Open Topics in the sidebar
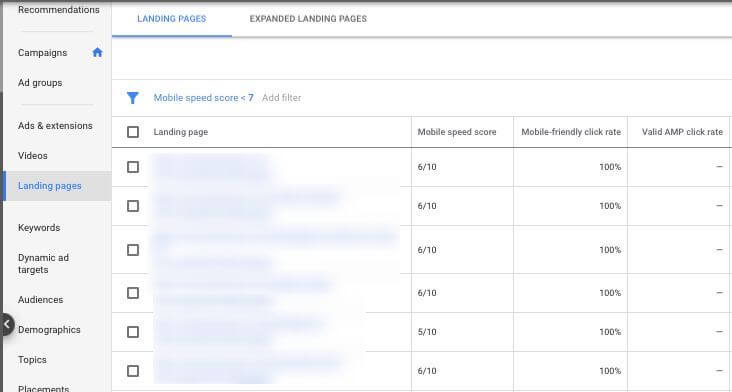The image size is (732, 392). tap(32, 359)
